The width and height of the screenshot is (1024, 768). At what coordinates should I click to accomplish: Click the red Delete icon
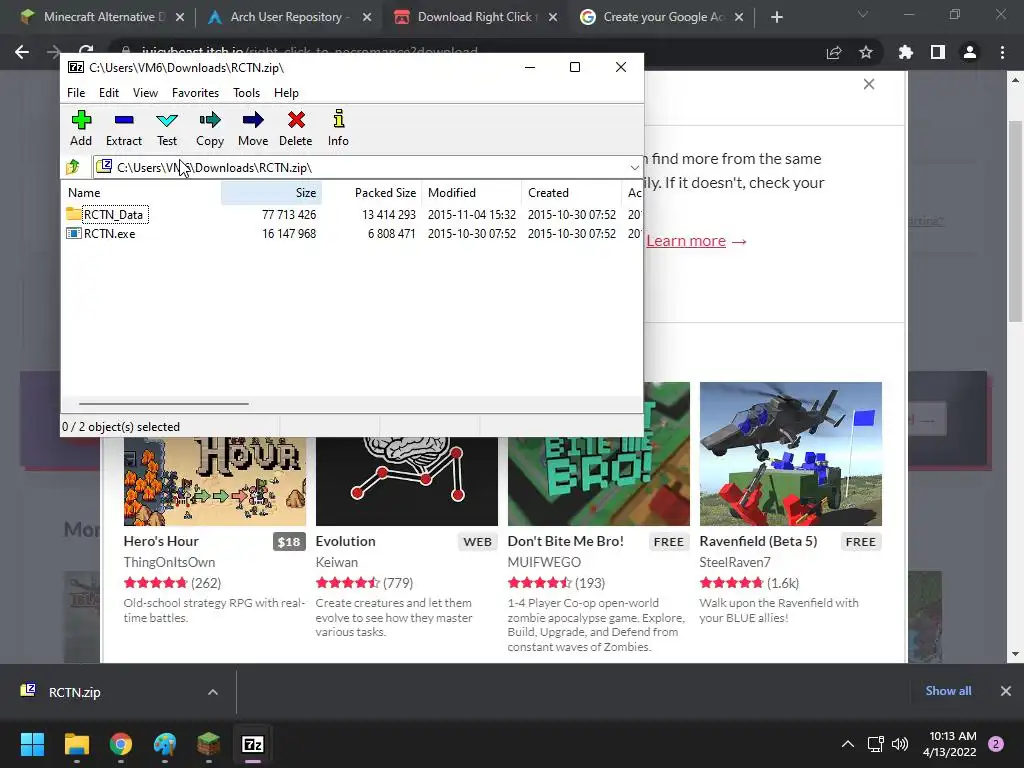click(295, 128)
